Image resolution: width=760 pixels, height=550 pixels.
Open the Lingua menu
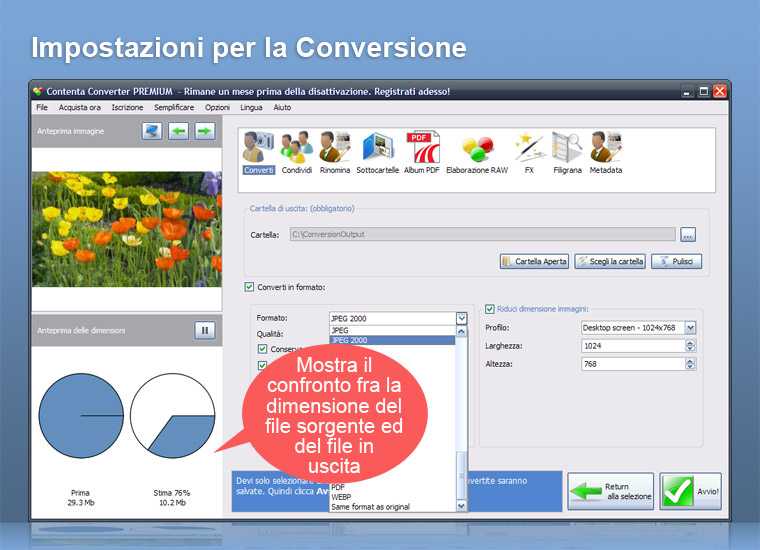[252, 108]
